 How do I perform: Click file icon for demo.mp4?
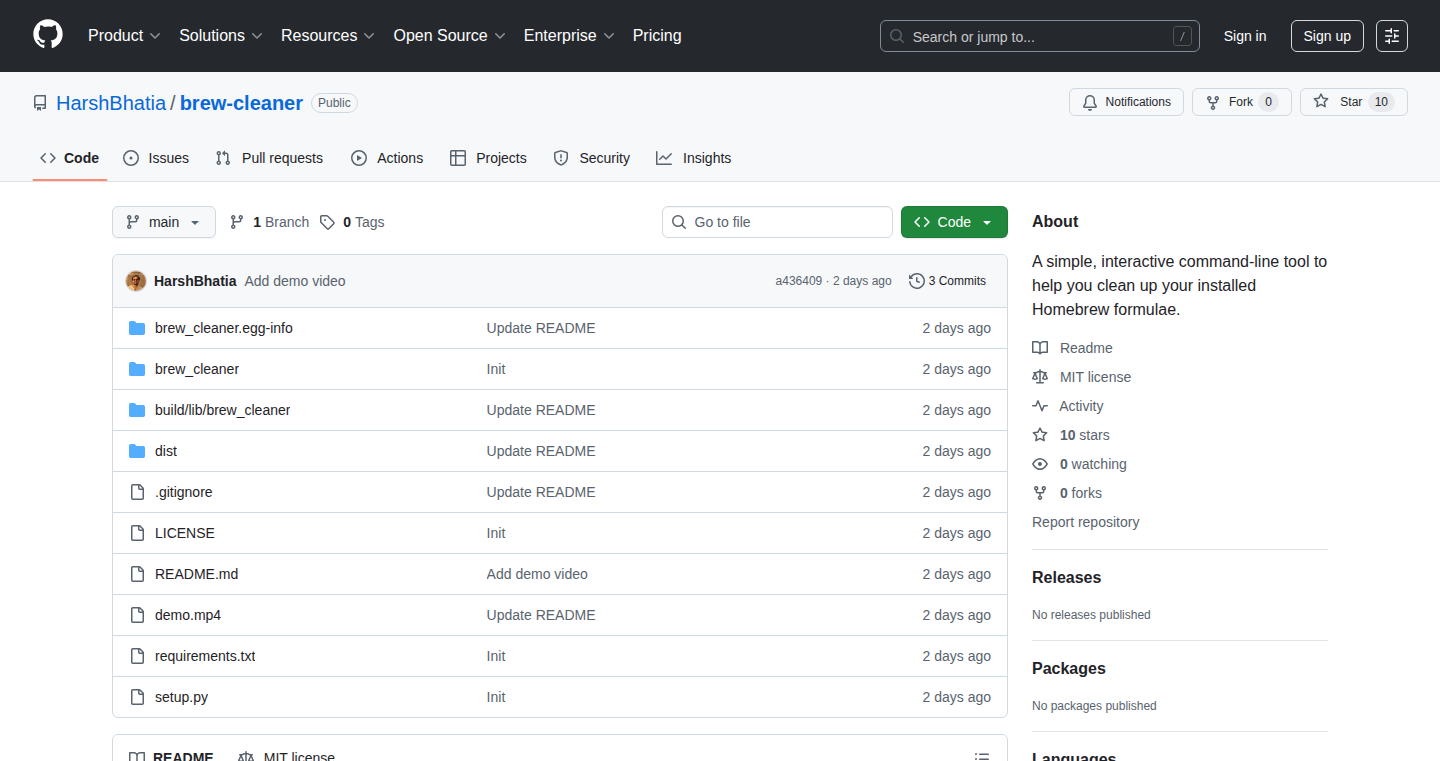point(137,615)
